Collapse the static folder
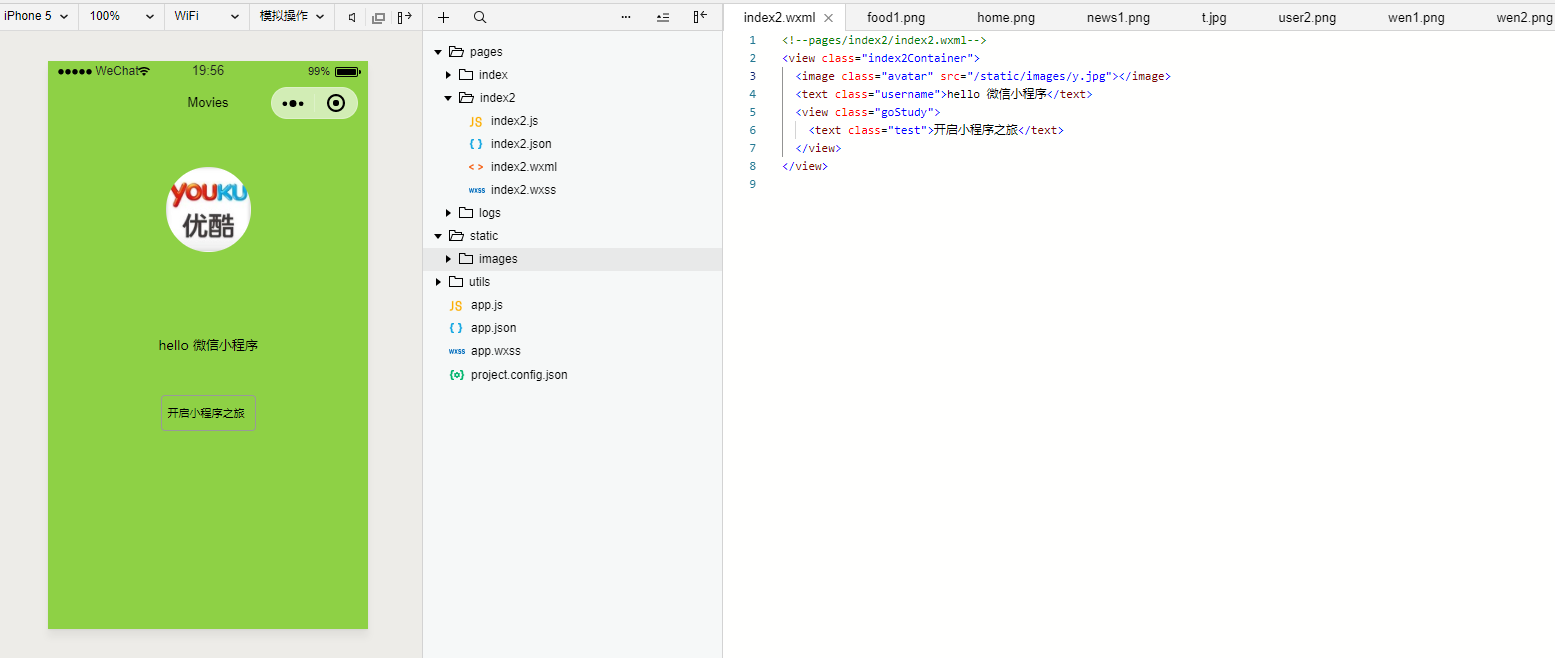The width and height of the screenshot is (1555, 658). [438, 236]
